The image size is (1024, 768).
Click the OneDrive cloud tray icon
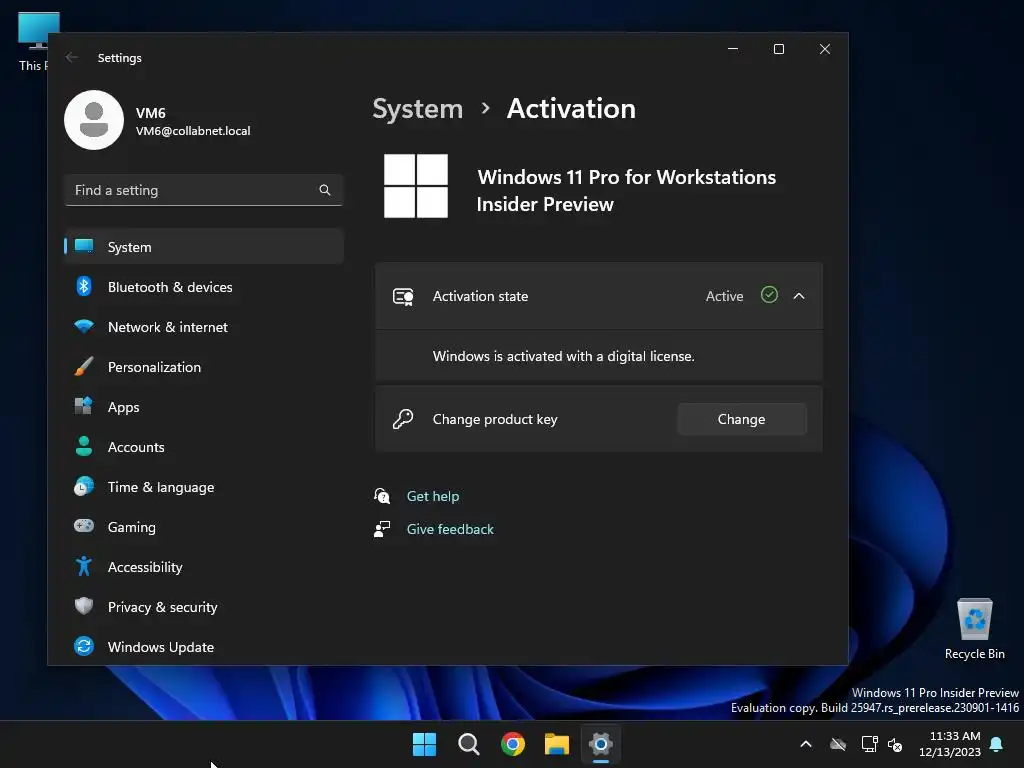point(838,744)
